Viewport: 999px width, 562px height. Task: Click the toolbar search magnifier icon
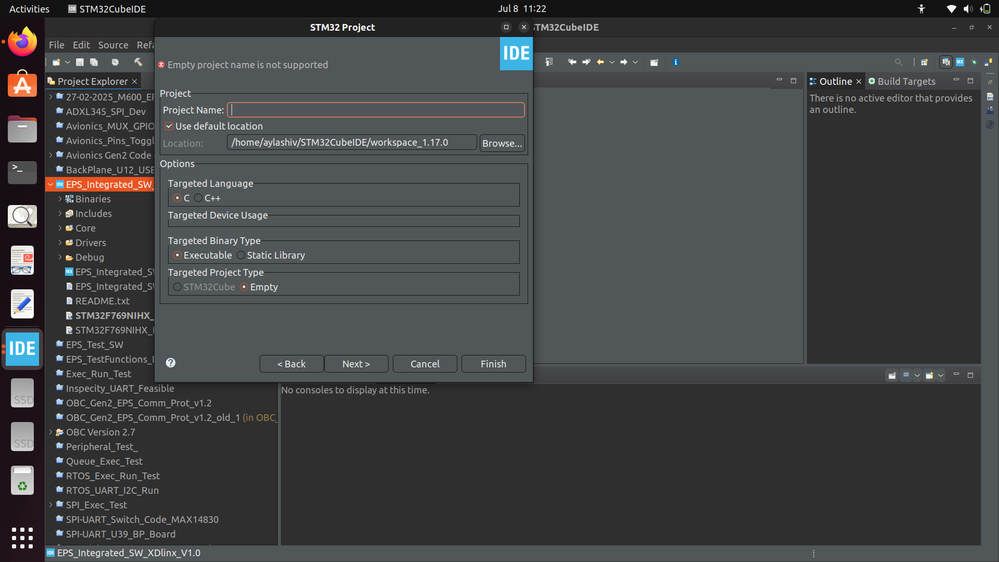898,62
